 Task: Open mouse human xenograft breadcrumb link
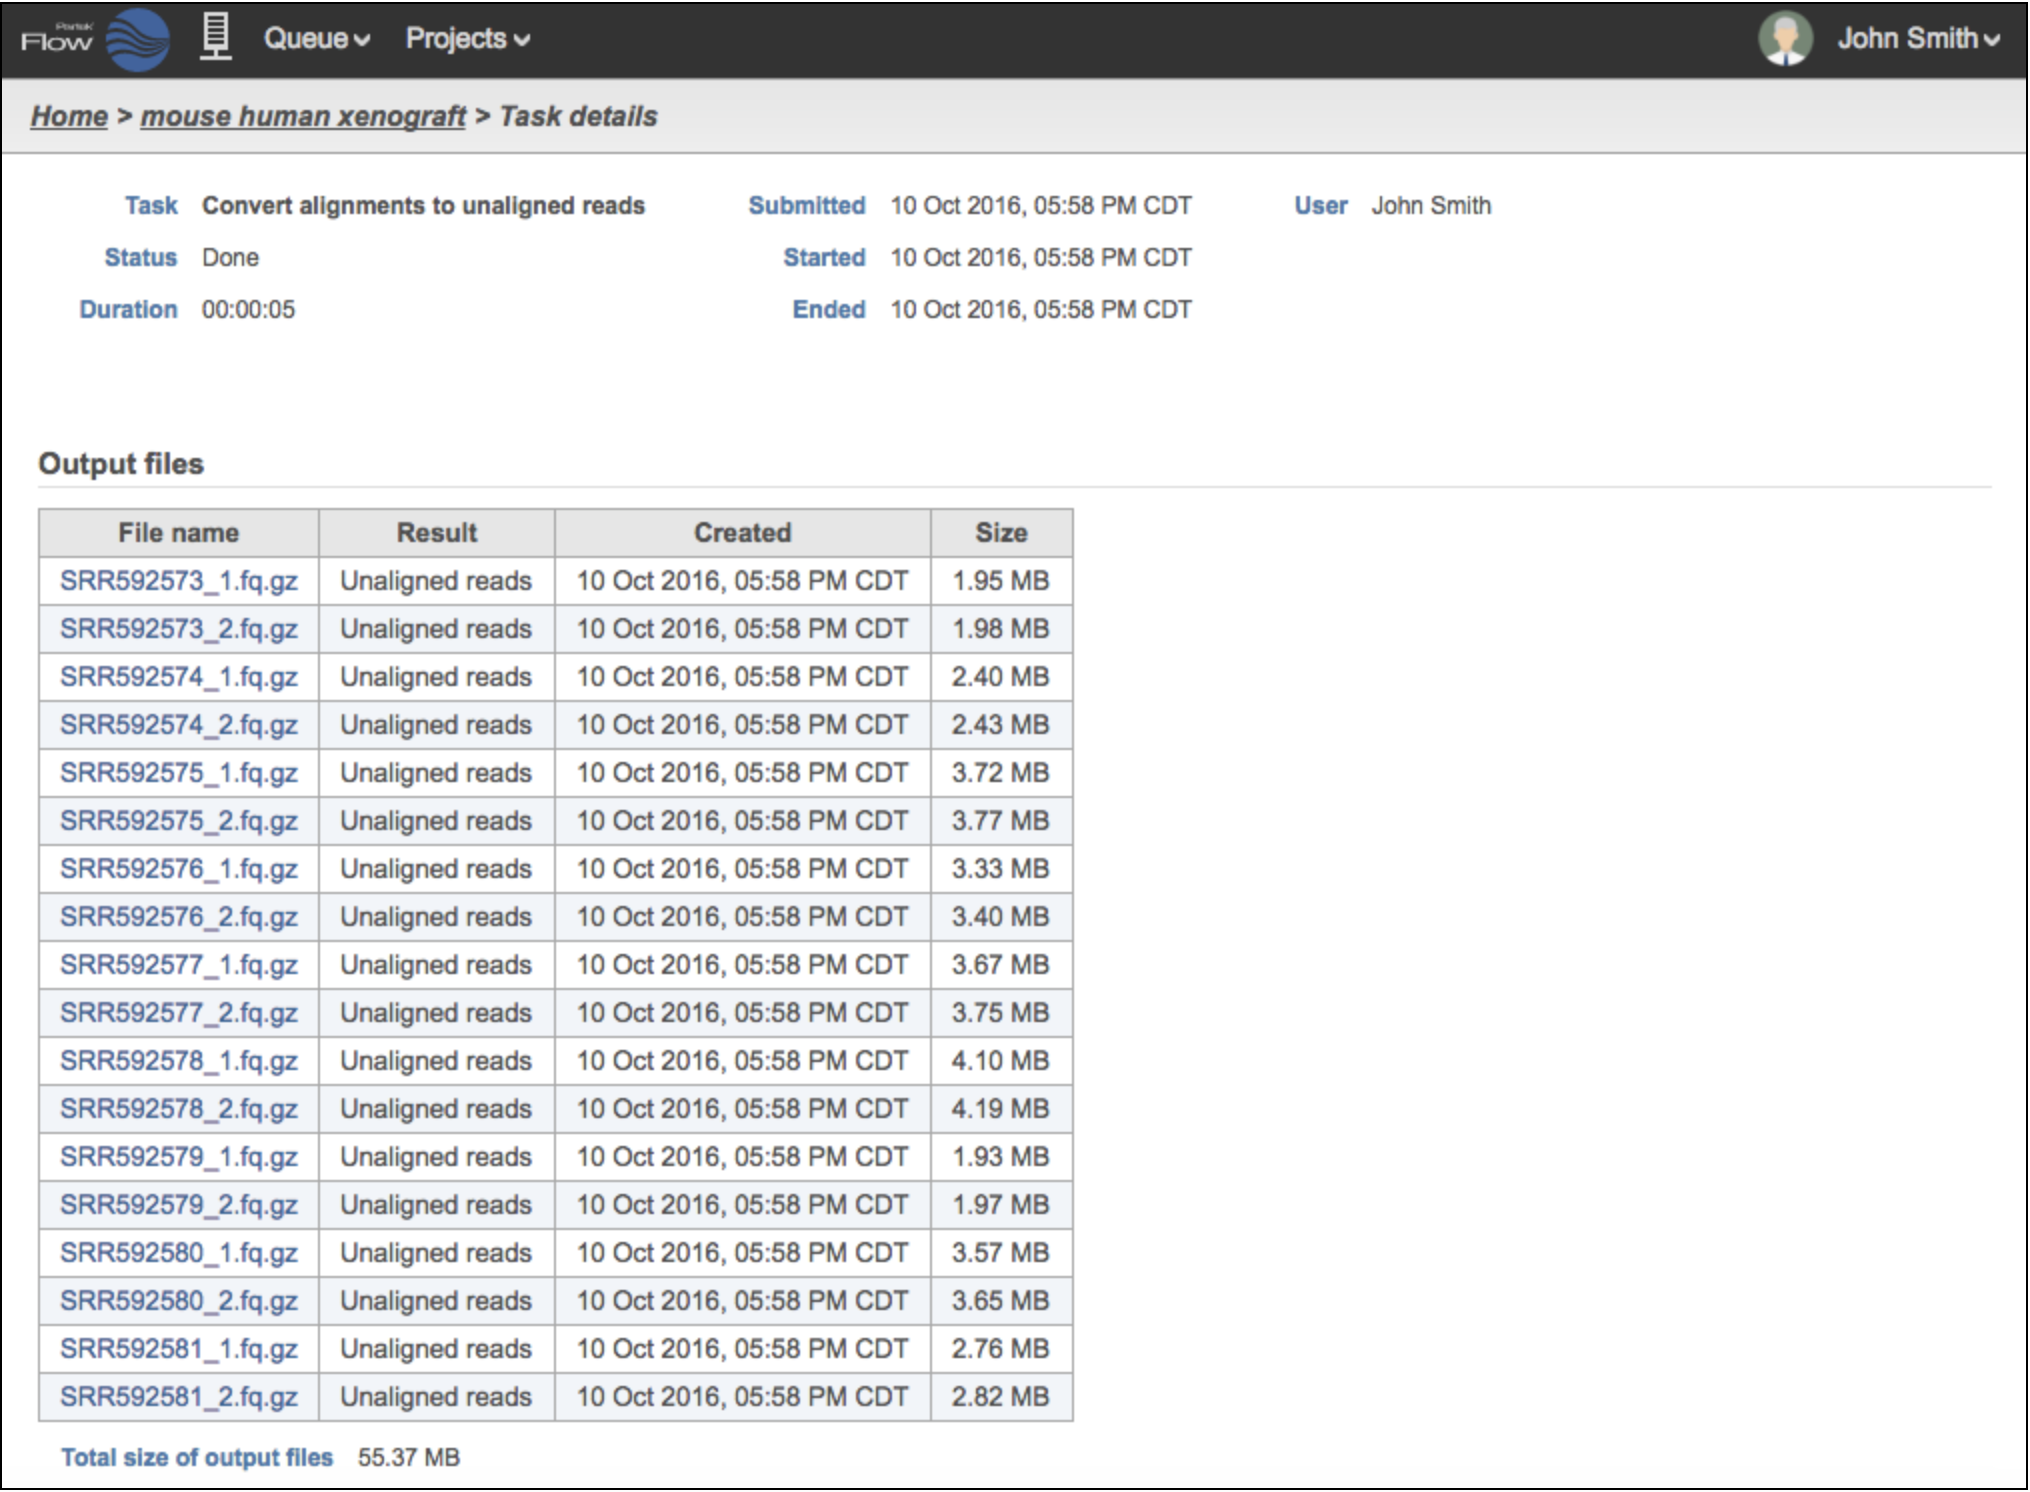pyautogui.click(x=303, y=116)
